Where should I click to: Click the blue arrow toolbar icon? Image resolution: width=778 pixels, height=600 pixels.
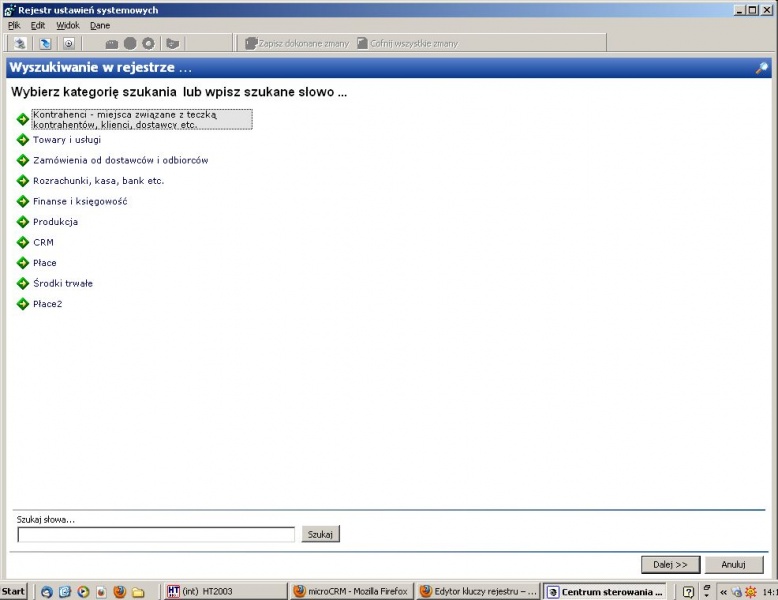point(45,44)
